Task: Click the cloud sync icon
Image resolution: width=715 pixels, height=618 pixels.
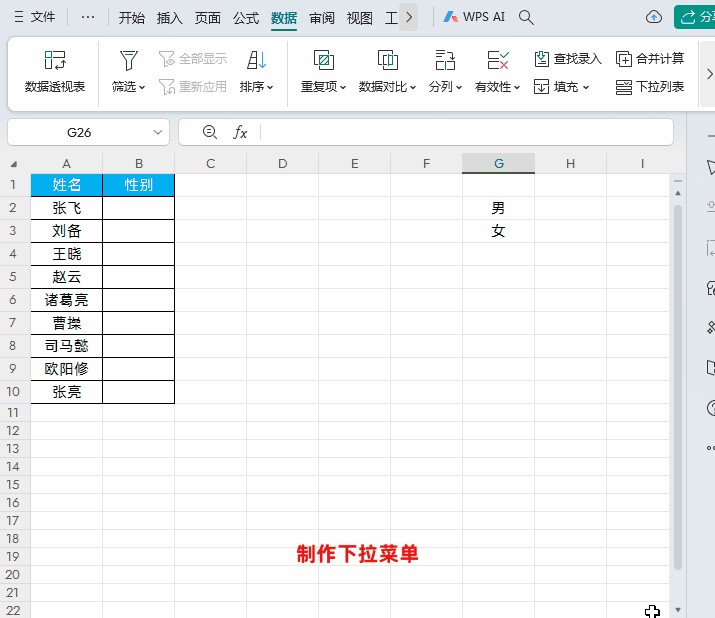Action: pyautogui.click(x=654, y=18)
